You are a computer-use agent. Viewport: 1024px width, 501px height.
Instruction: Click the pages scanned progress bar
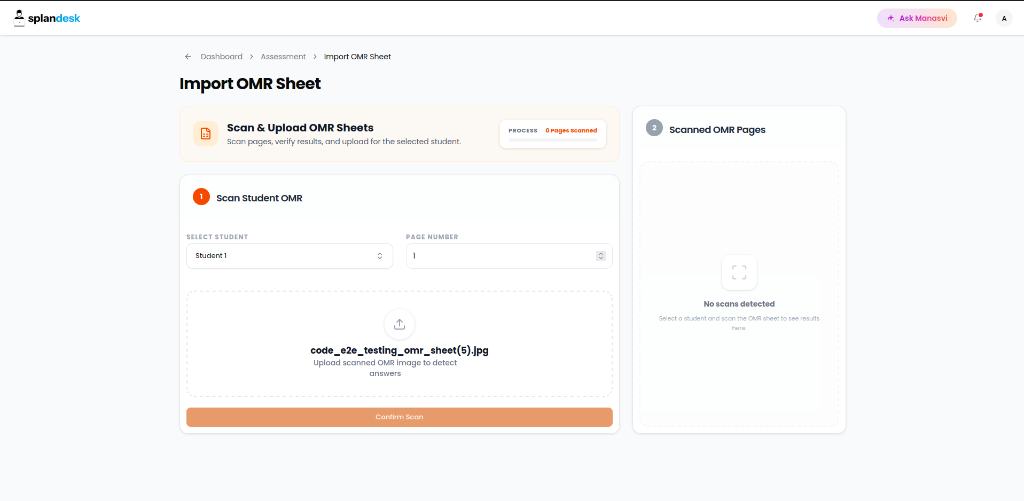coord(552,140)
